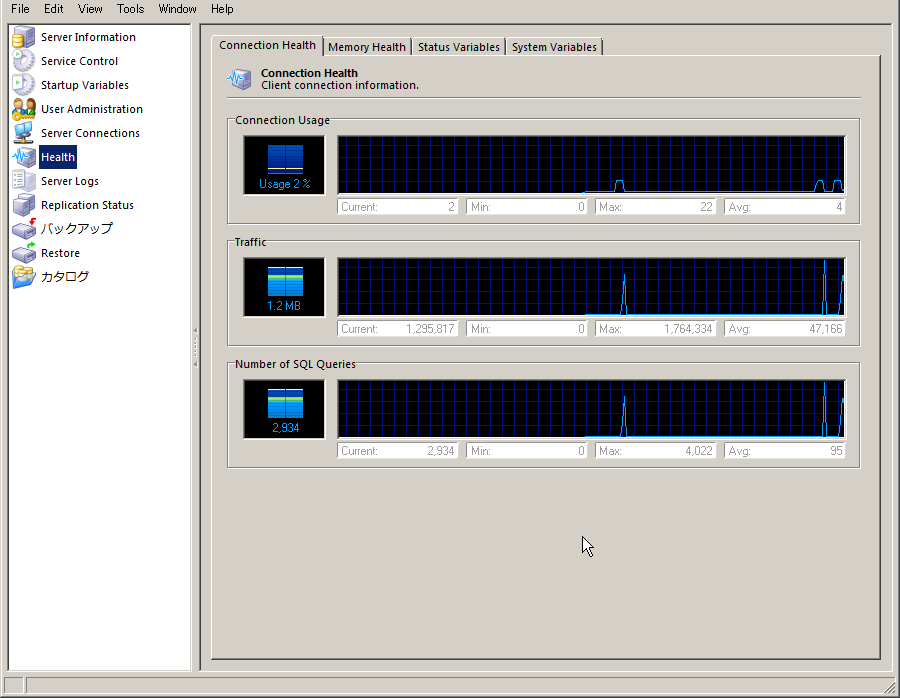Switch to the System Variables tab
Viewport: 900px width, 698px height.
(x=554, y=47)
